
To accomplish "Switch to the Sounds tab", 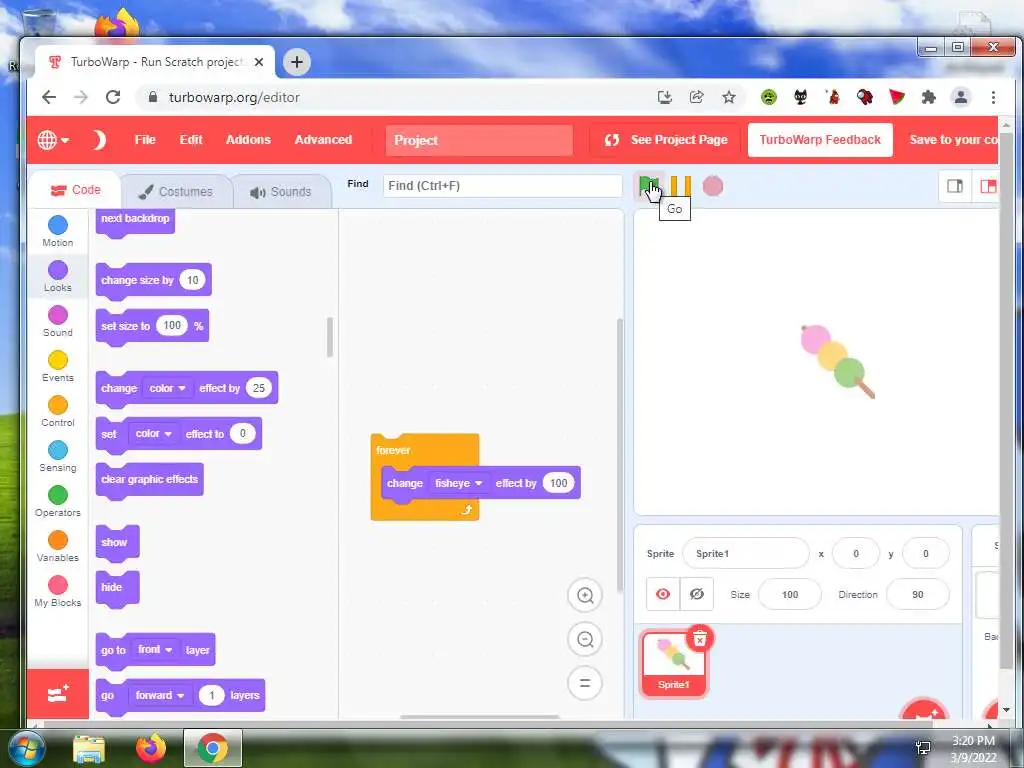I will click(x=281, y=191).
